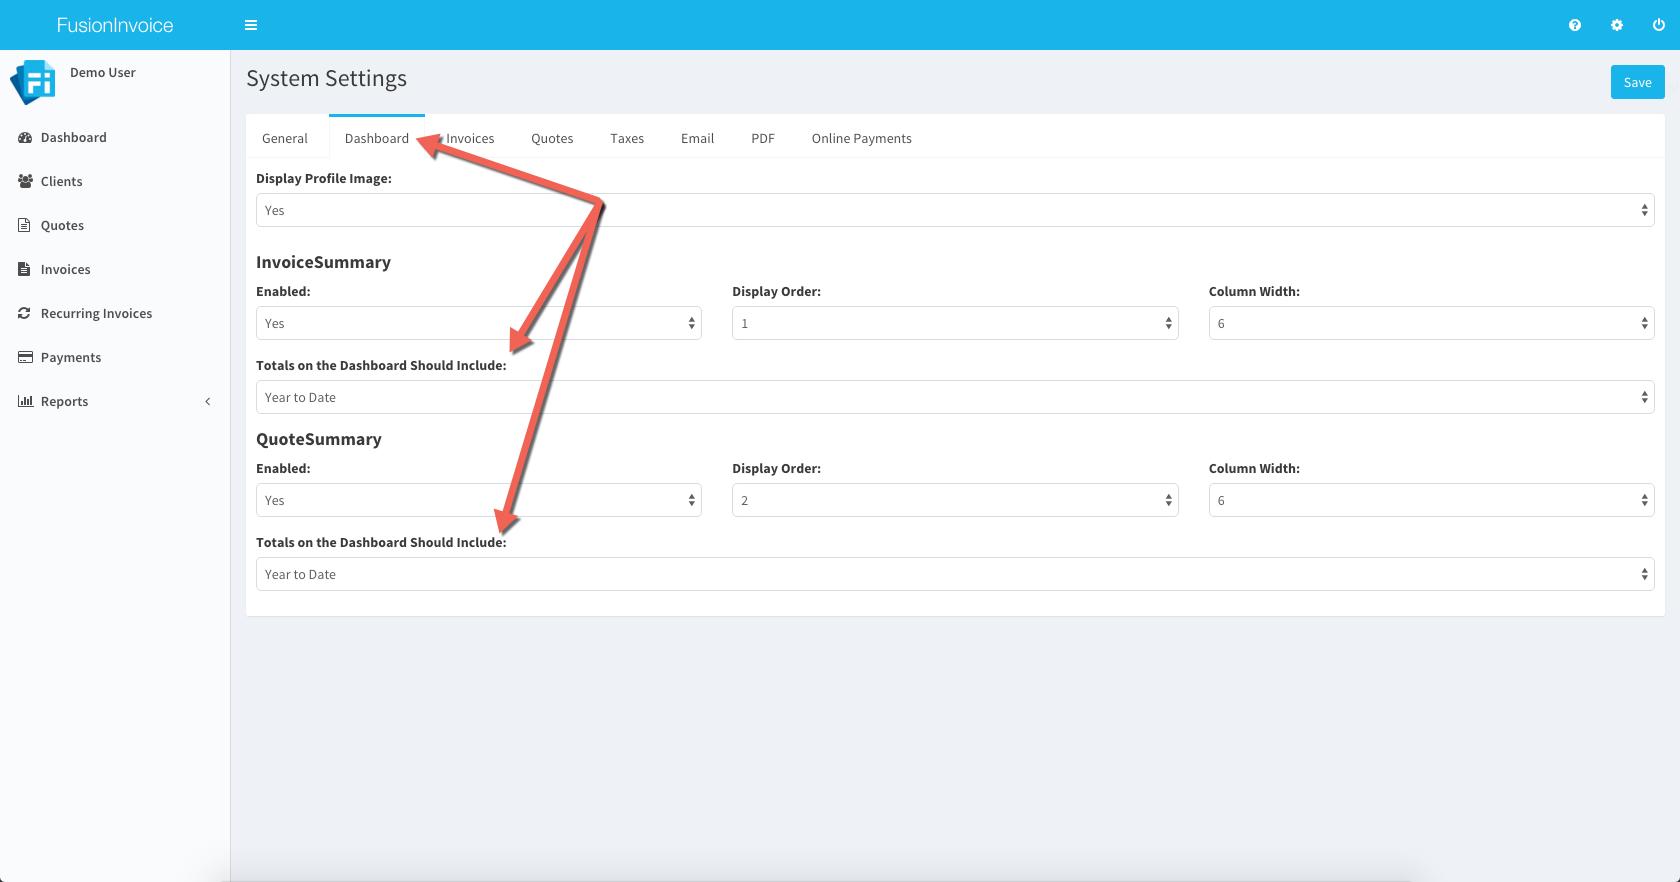Open Recurring Invoices in sidebar
1680x882 pixels.
[96, 314]
